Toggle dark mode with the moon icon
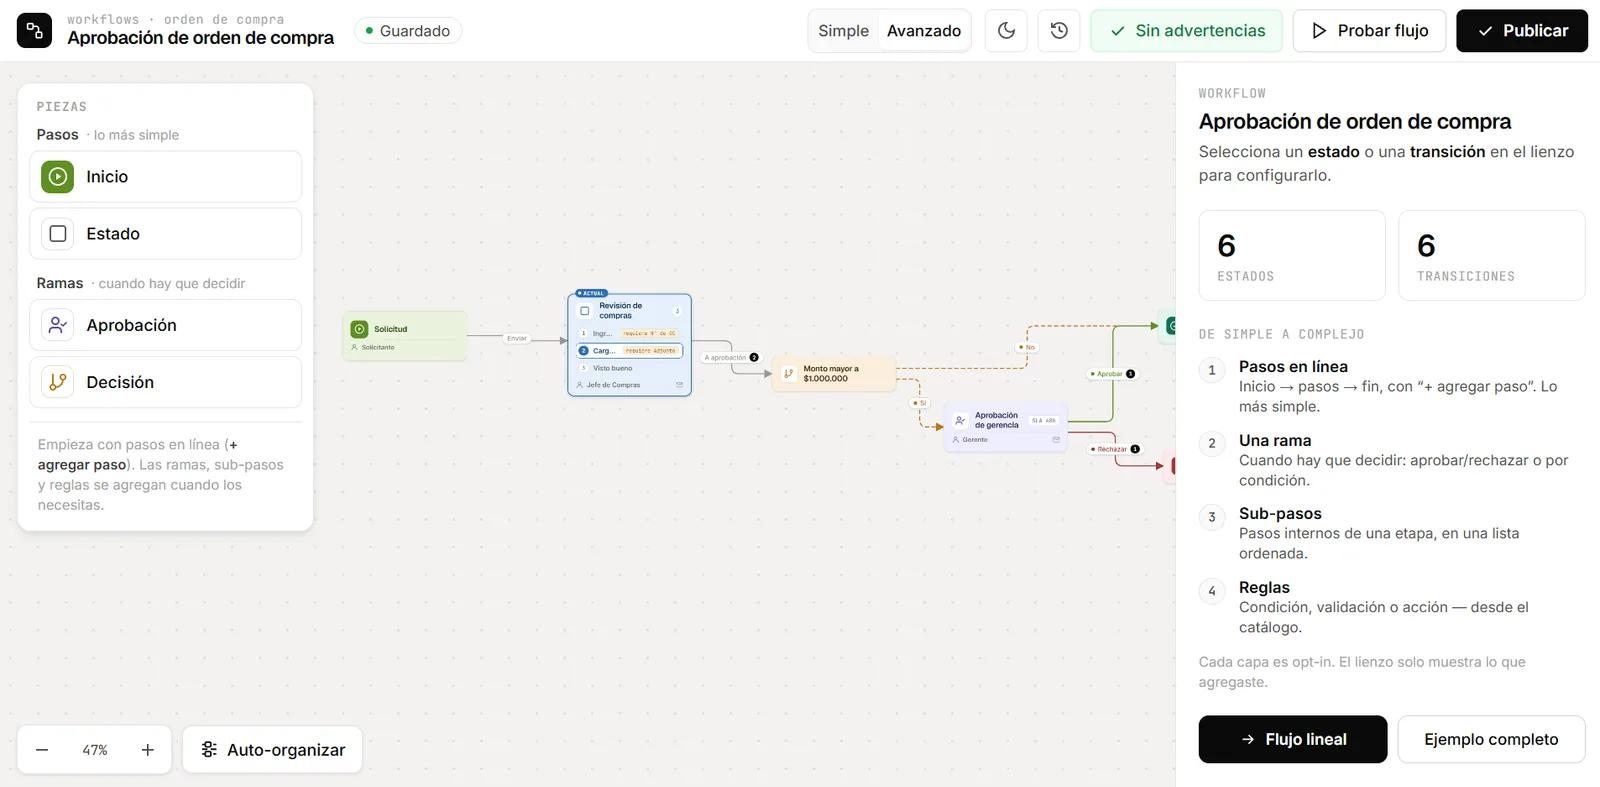Screen dimensions: 1600x787 (1006, 31)
